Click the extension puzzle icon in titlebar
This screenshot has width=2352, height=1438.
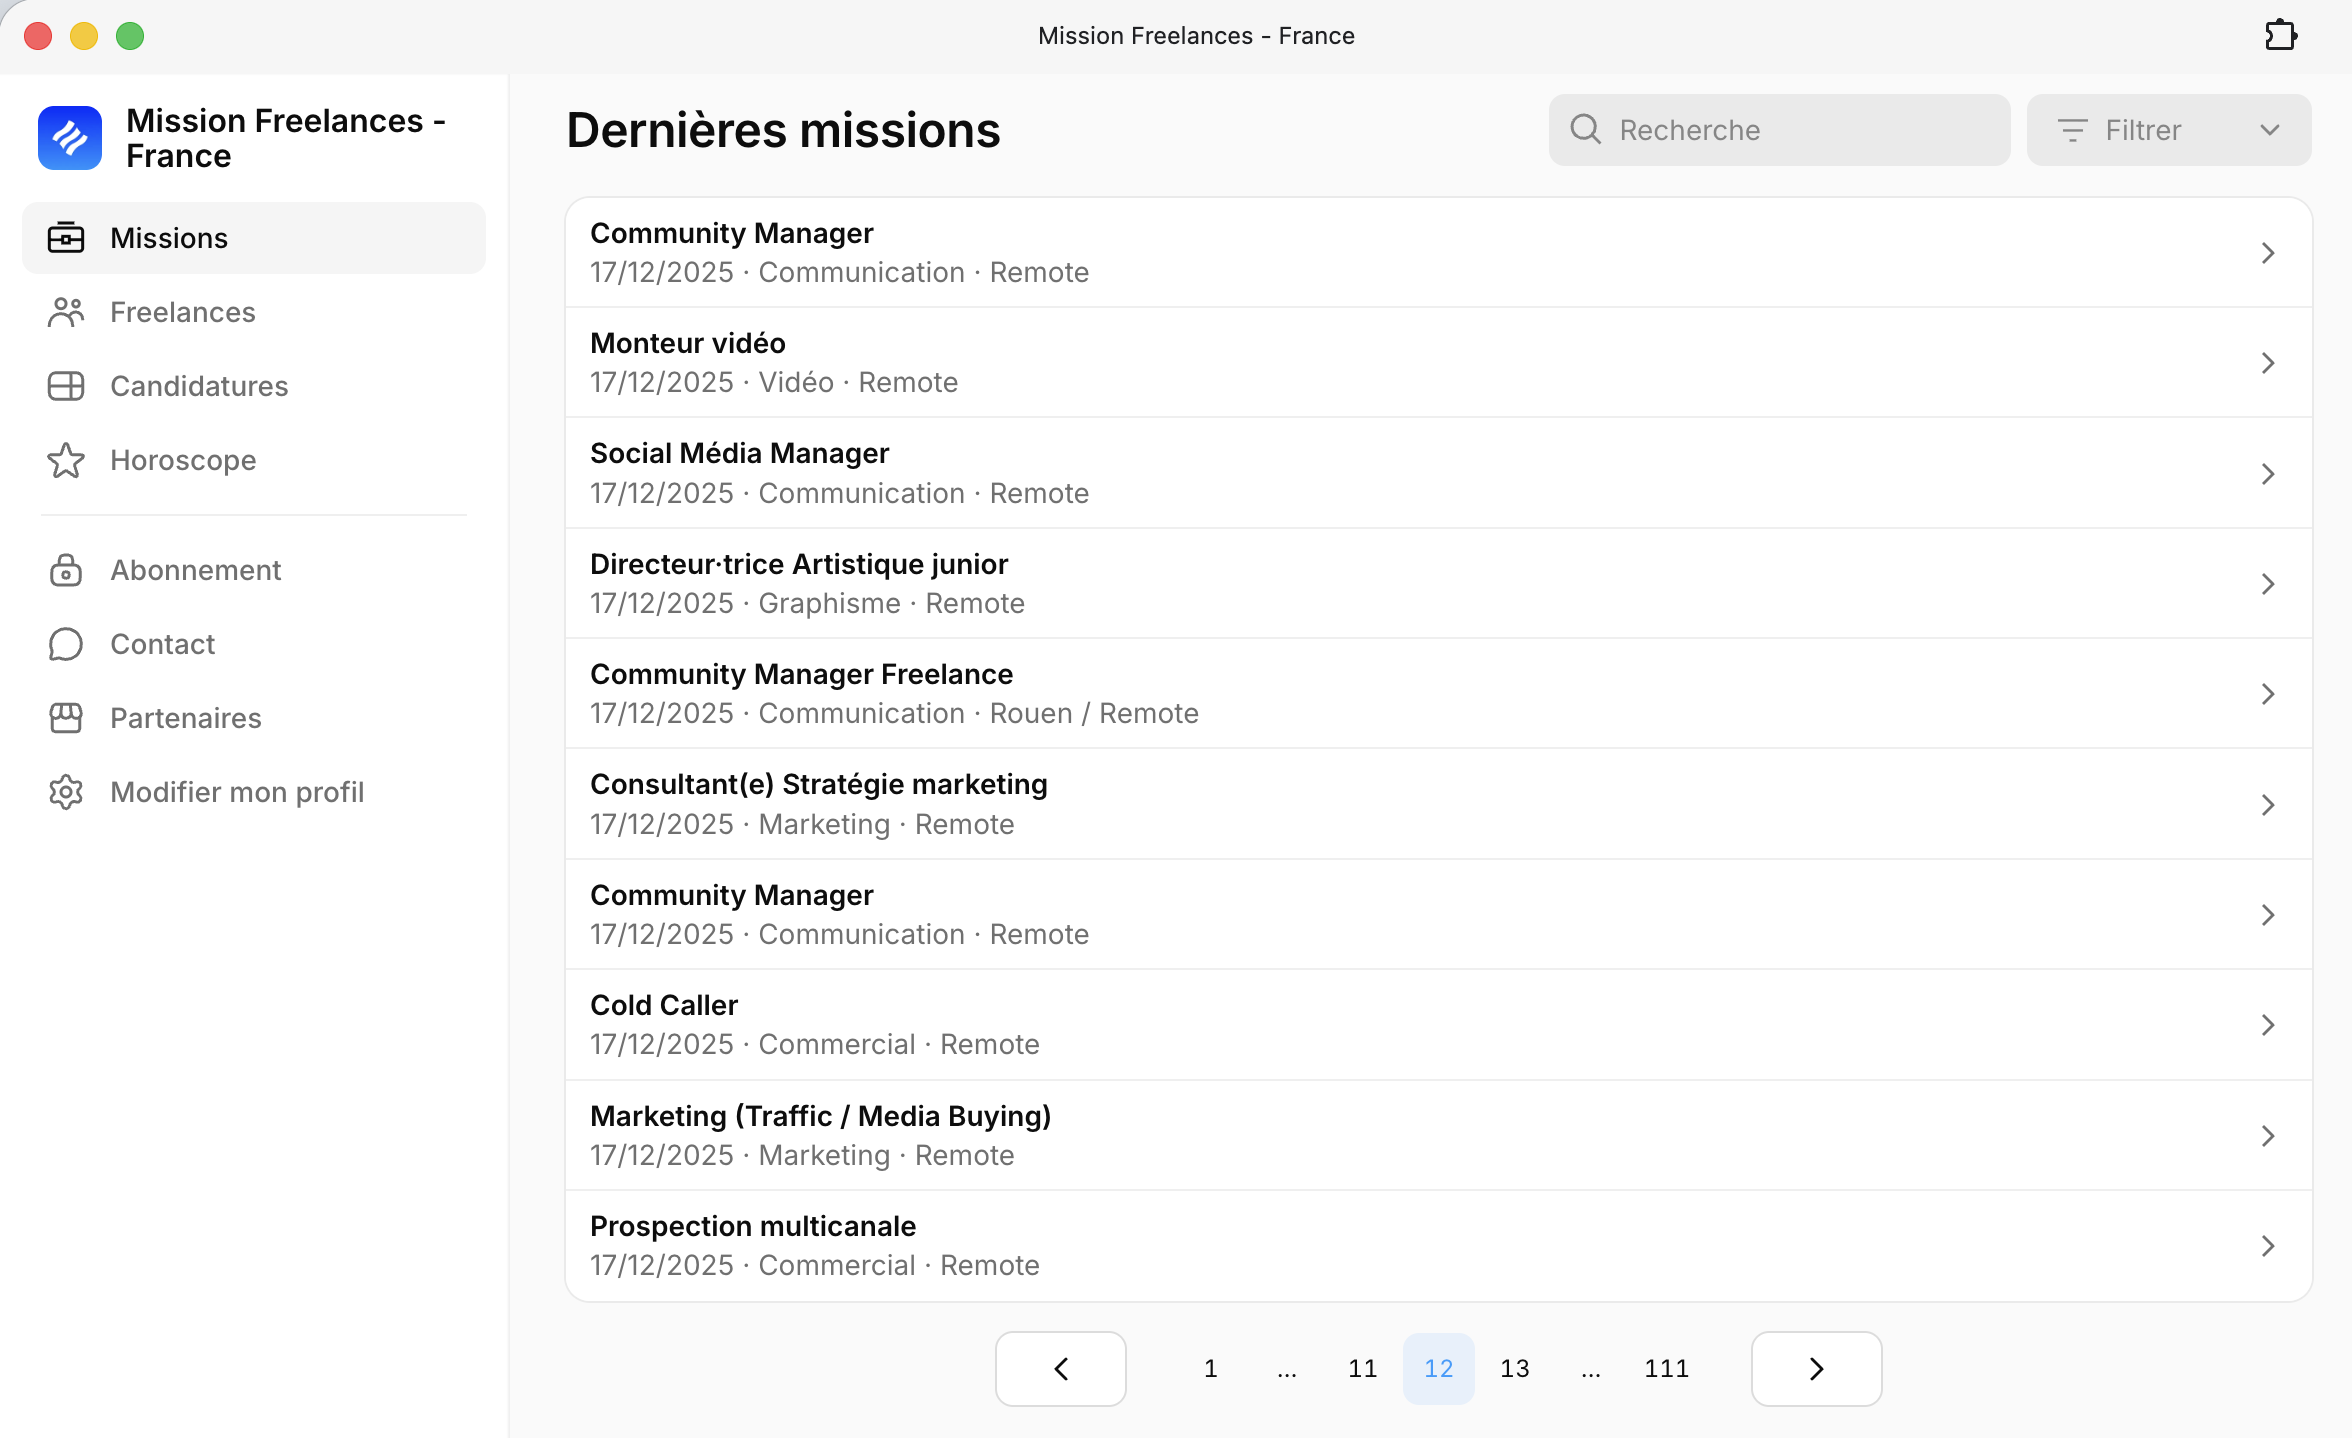(2282, 35)
